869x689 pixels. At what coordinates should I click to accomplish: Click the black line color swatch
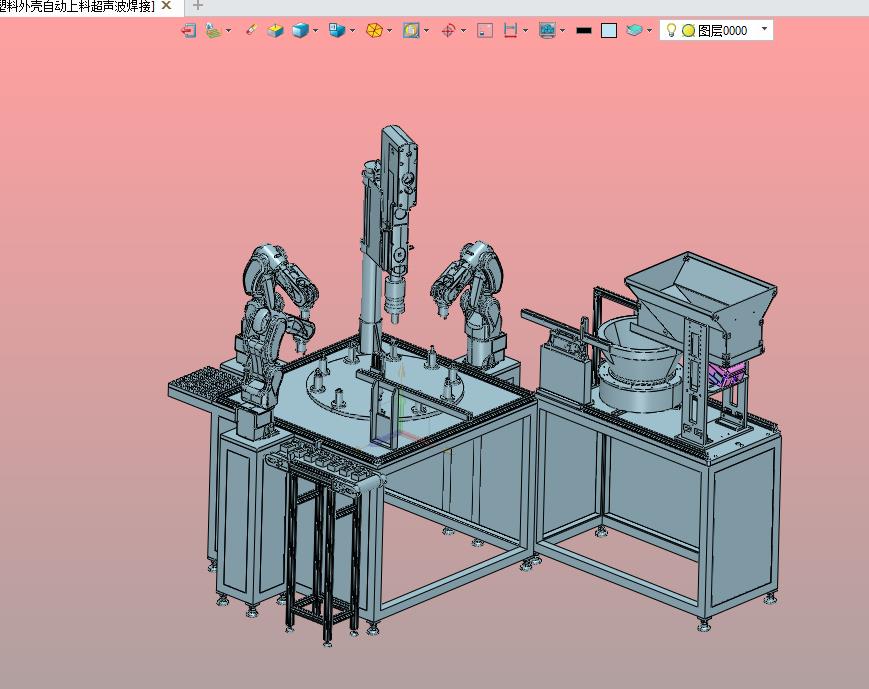coord(584,30)
